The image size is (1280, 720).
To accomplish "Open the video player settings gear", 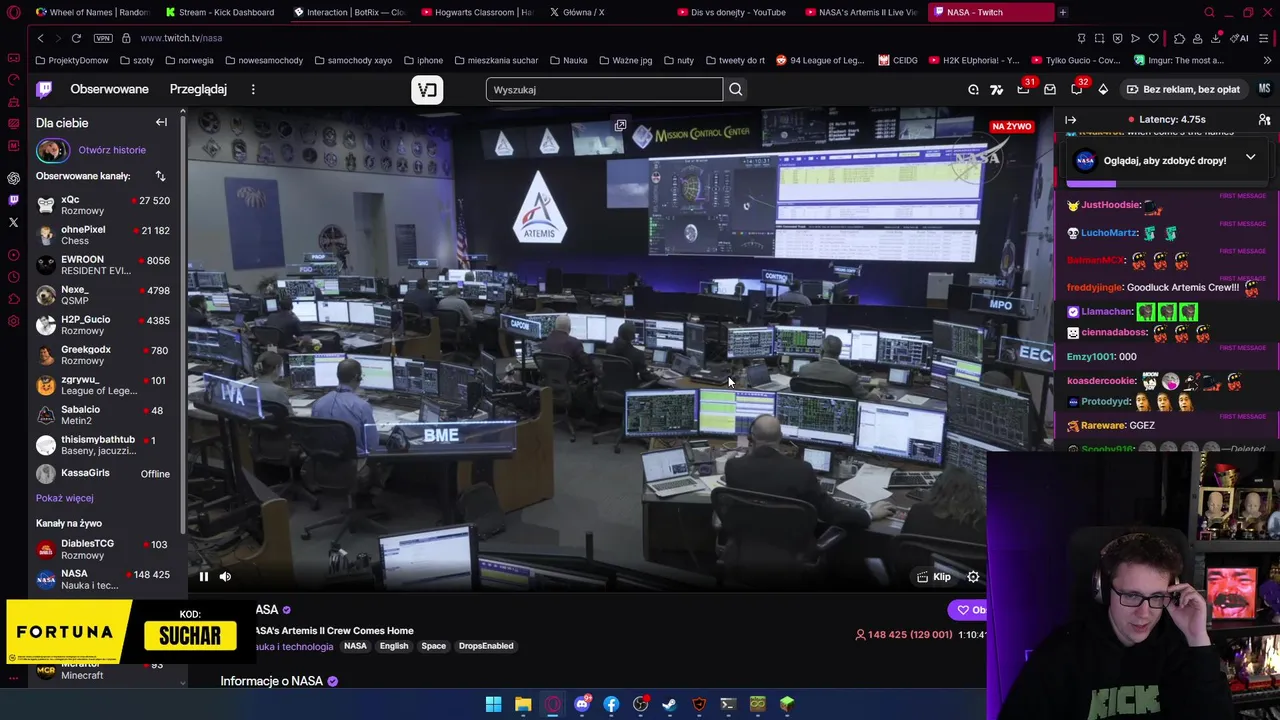I will (x=973, y=576).
